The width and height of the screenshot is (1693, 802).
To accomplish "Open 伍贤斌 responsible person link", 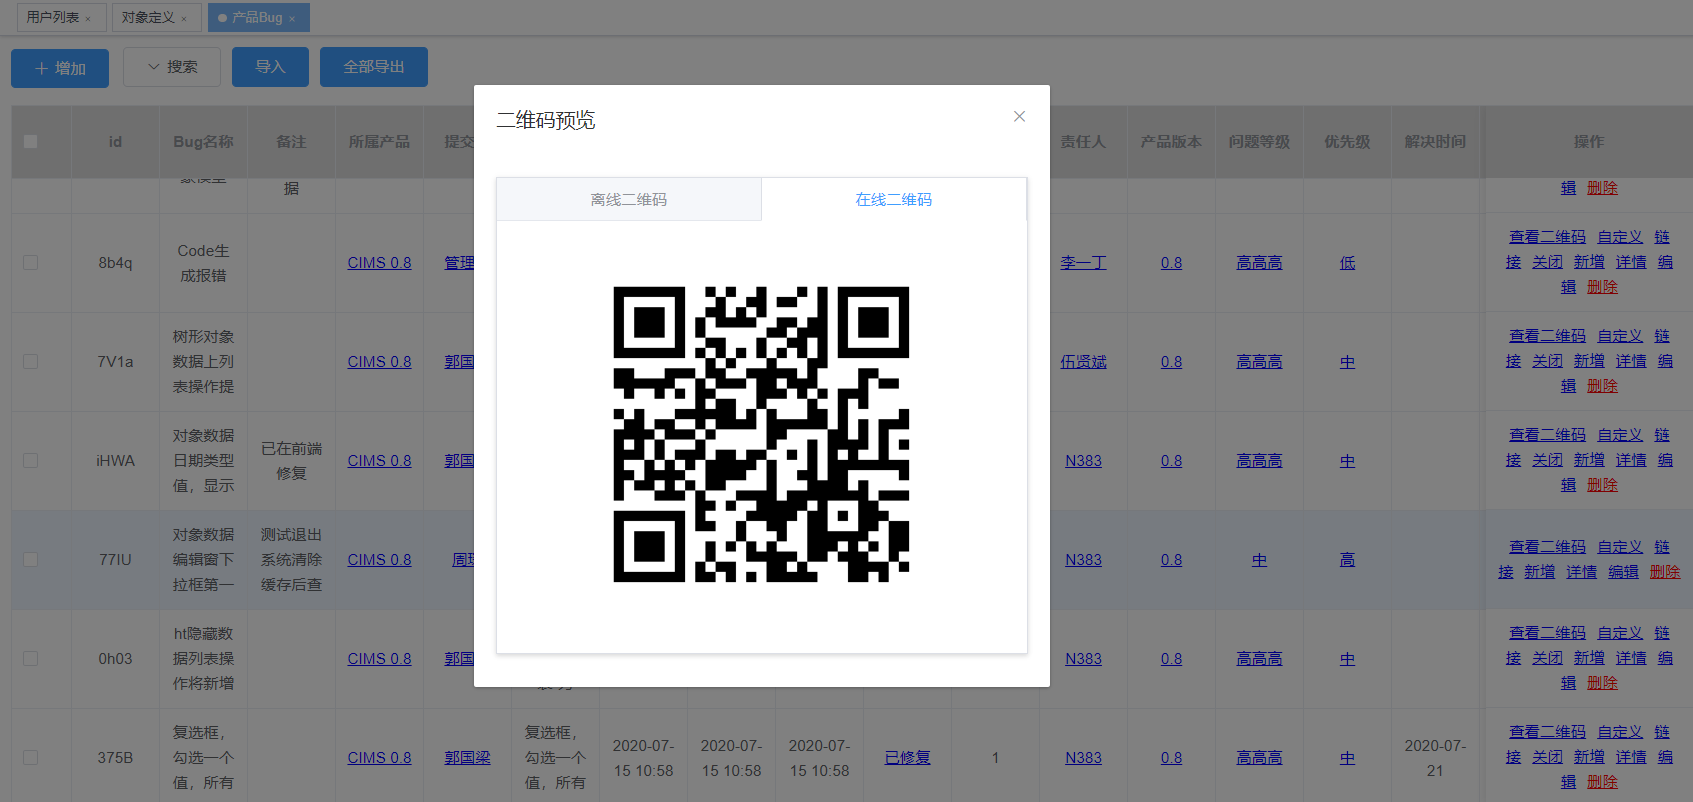I will click(x=1083, y=361).
